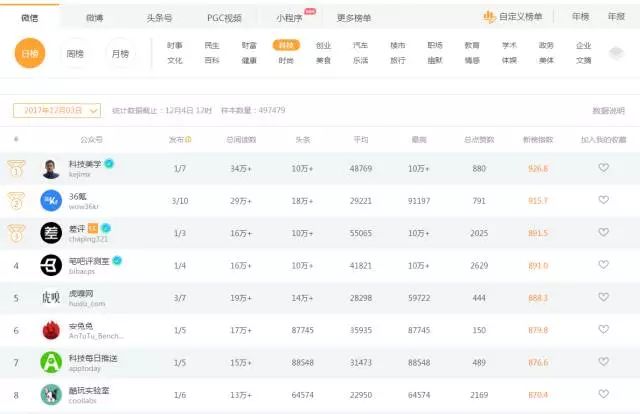Add 科技每日推送 to favorites
This screenshot has width=640, height=414.
coord(604,361)
